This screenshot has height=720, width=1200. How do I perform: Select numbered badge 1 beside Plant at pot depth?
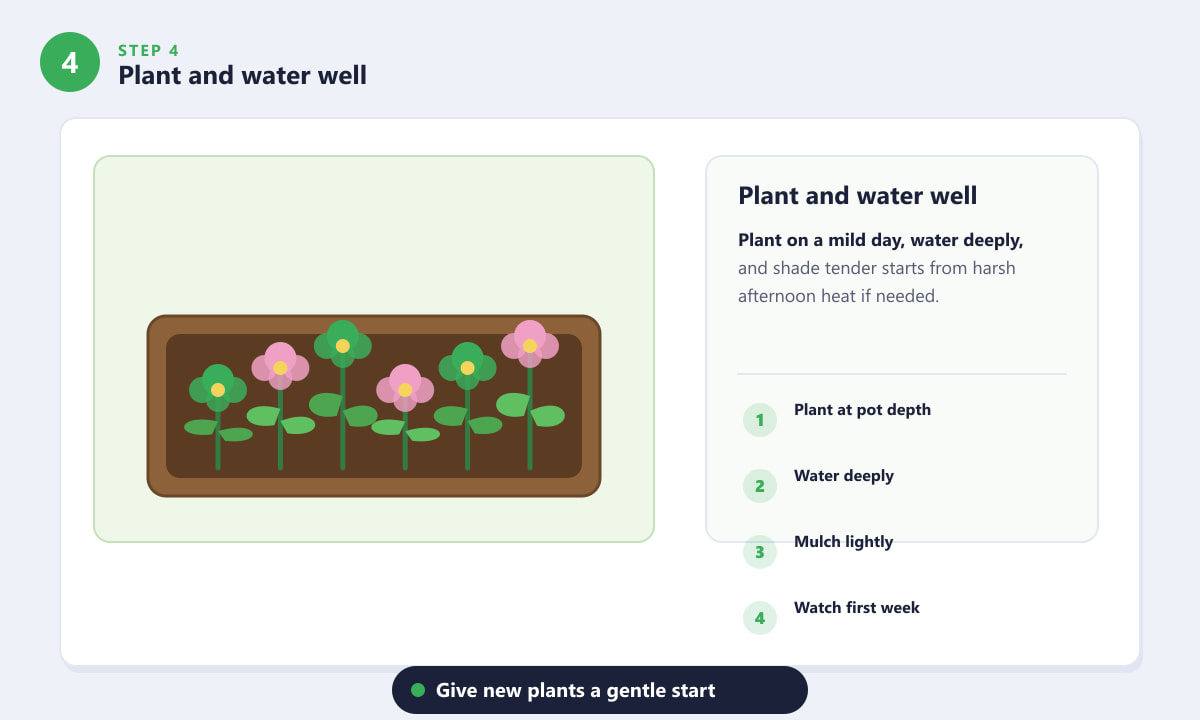760,420
